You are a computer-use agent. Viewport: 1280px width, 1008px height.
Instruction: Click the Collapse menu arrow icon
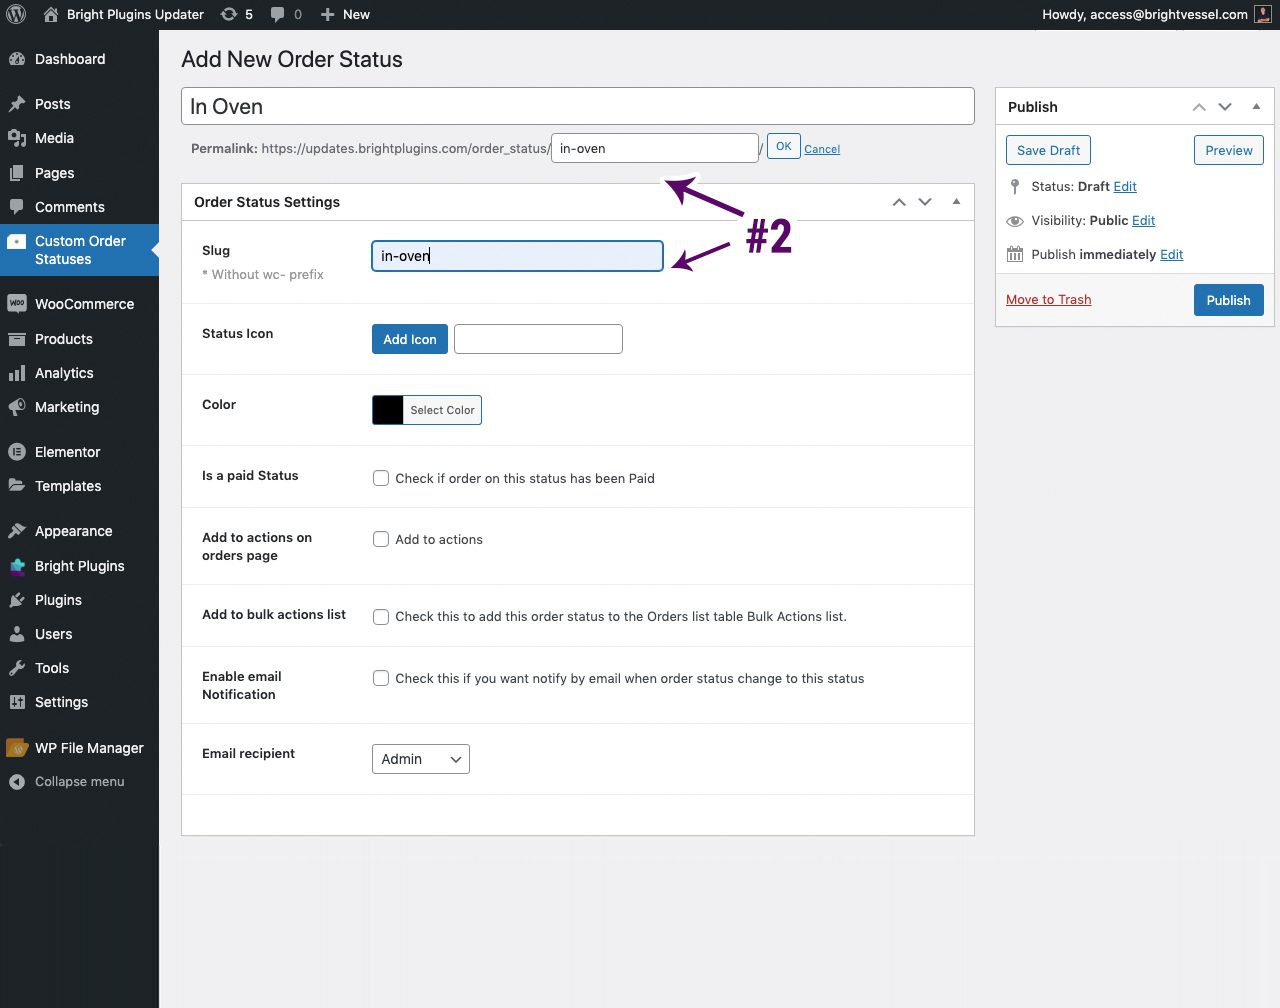[17, 782]
